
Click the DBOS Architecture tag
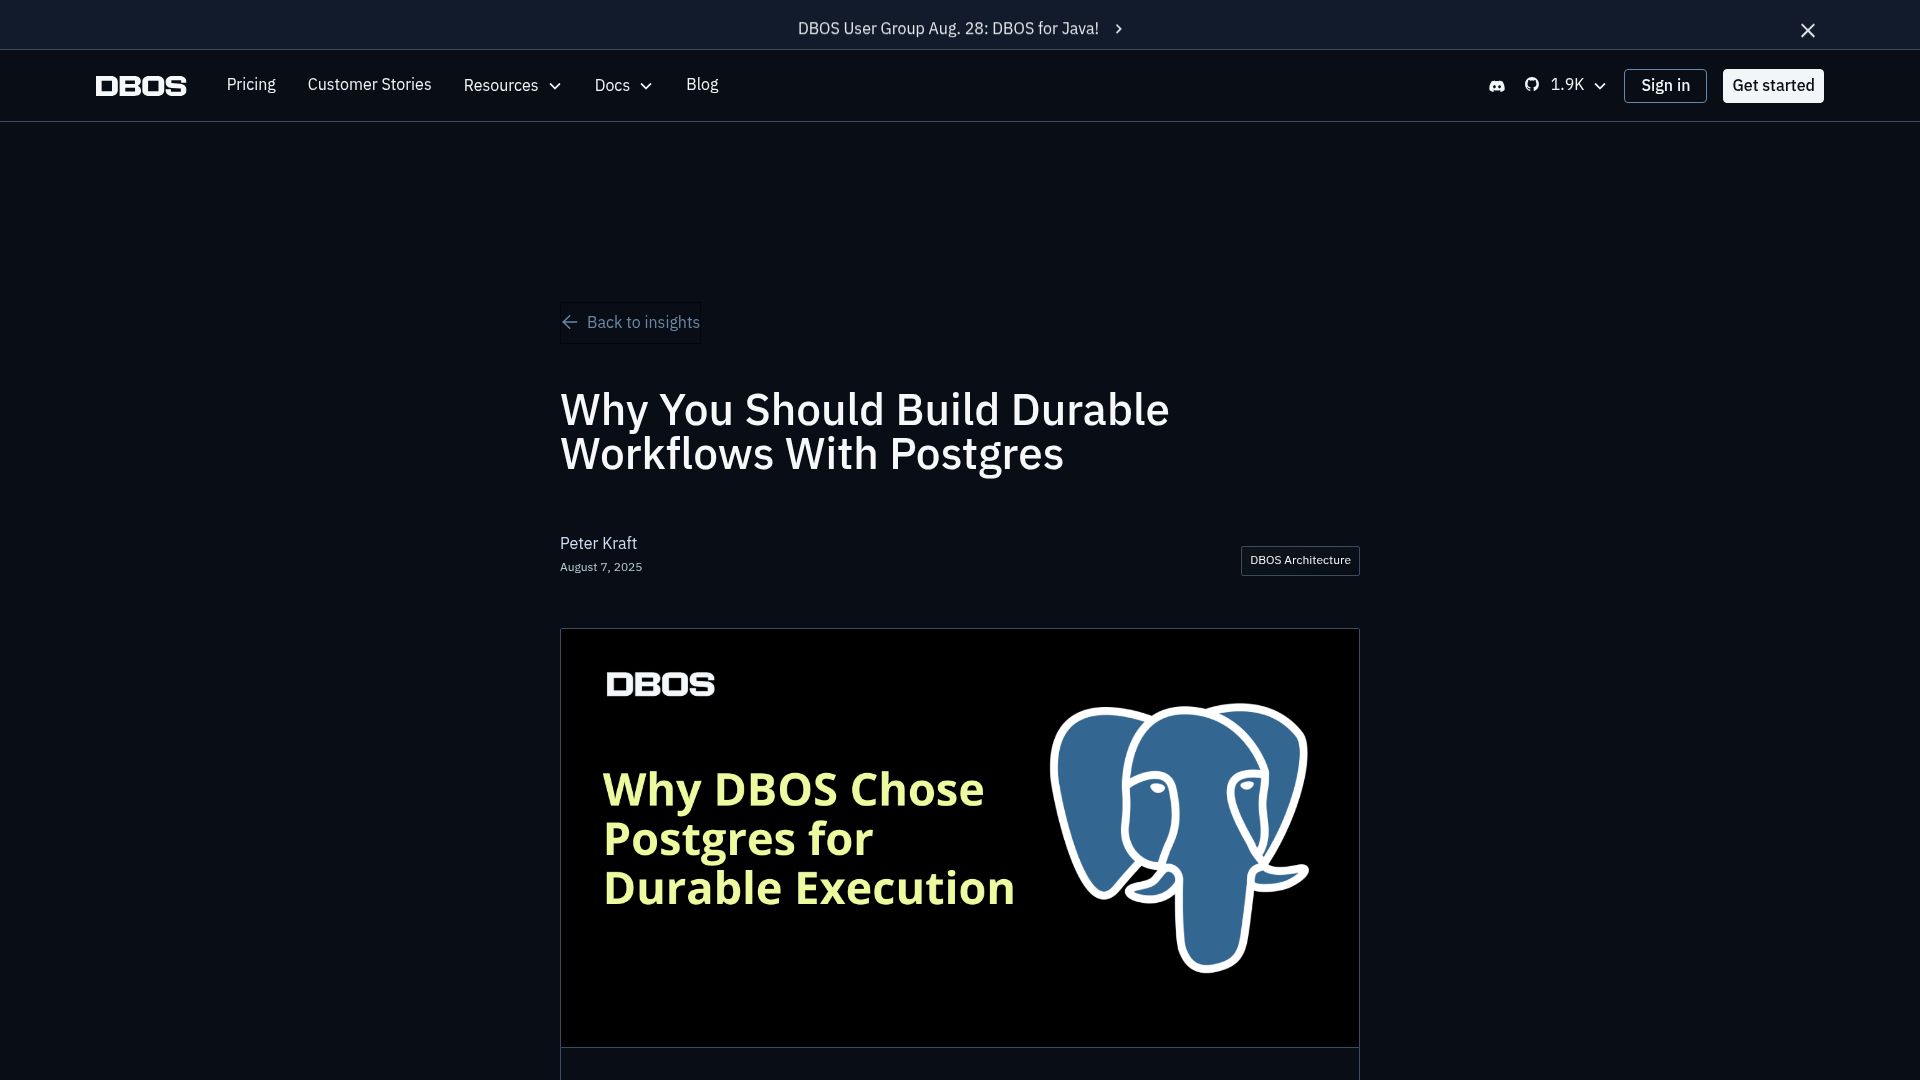pos(1300,561)
